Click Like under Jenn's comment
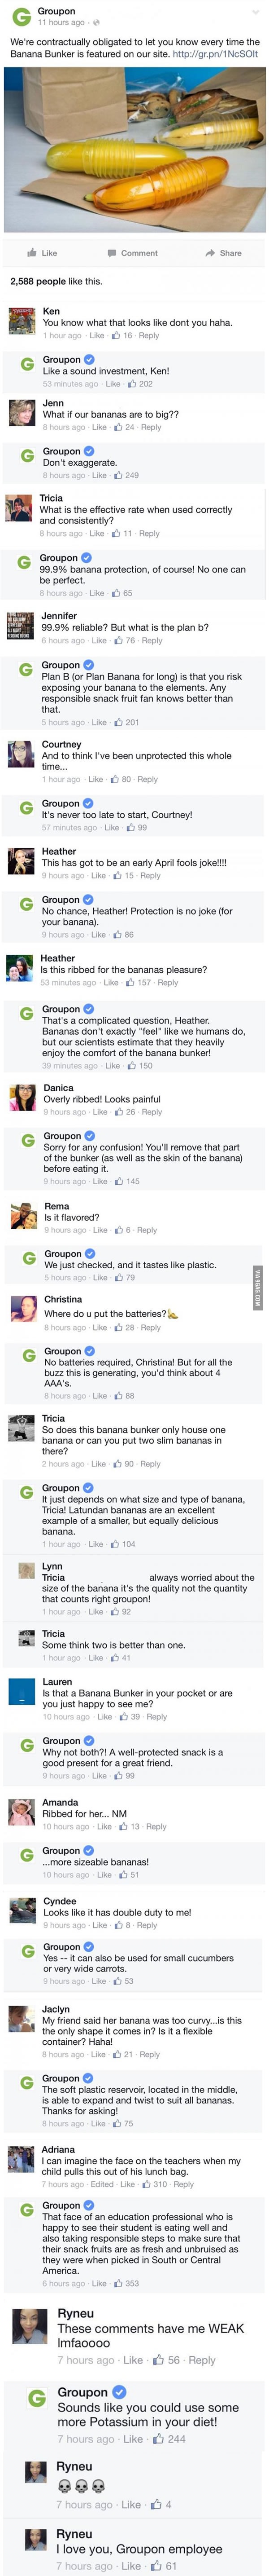Viewport: 269px width, 2576px height. (99, 427)
